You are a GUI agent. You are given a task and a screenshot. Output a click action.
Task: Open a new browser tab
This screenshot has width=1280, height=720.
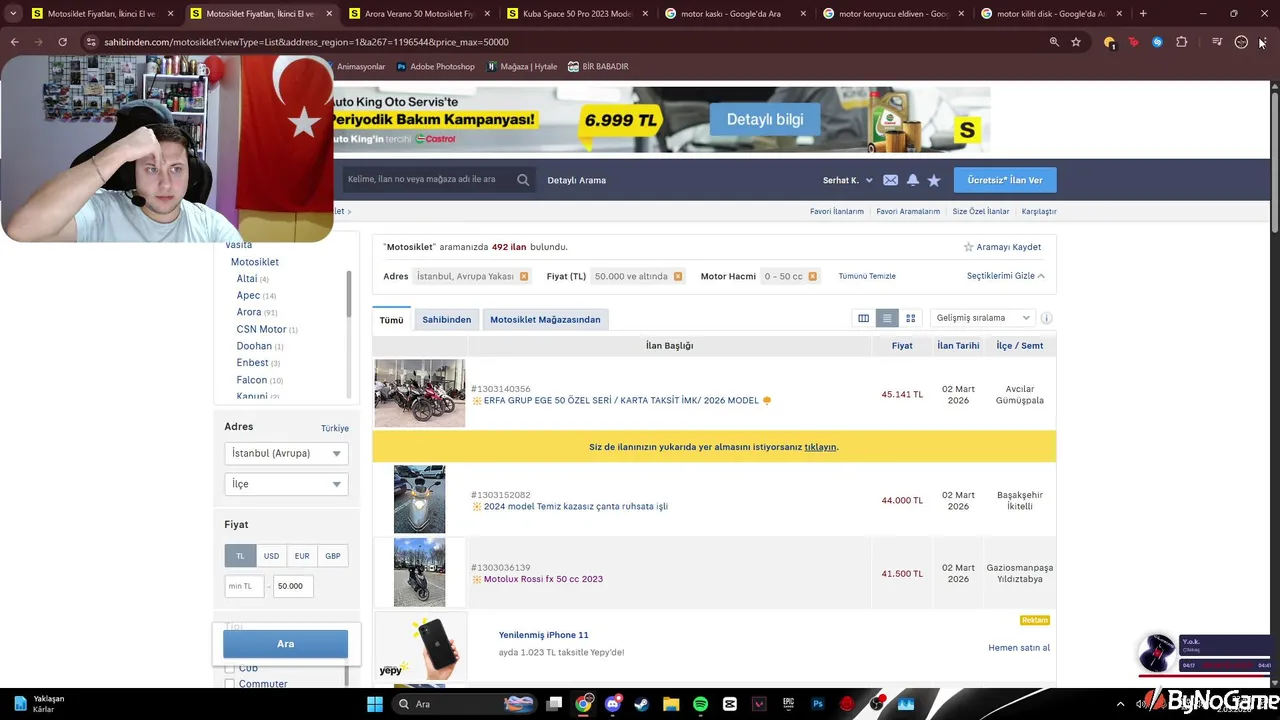1143,14
